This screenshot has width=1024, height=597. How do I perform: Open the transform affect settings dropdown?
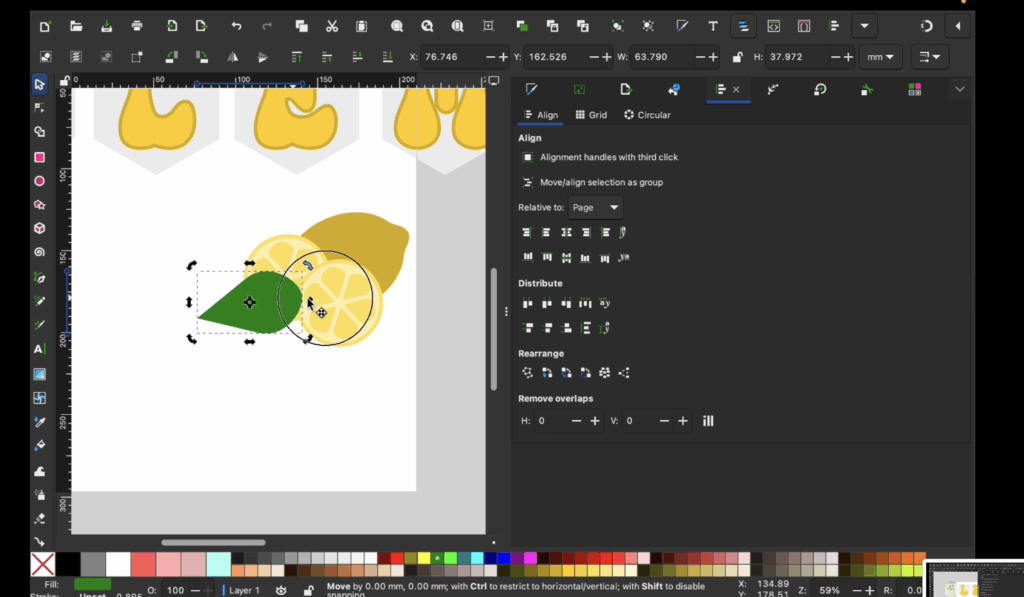pyautogui.click(x=929, y=57)
